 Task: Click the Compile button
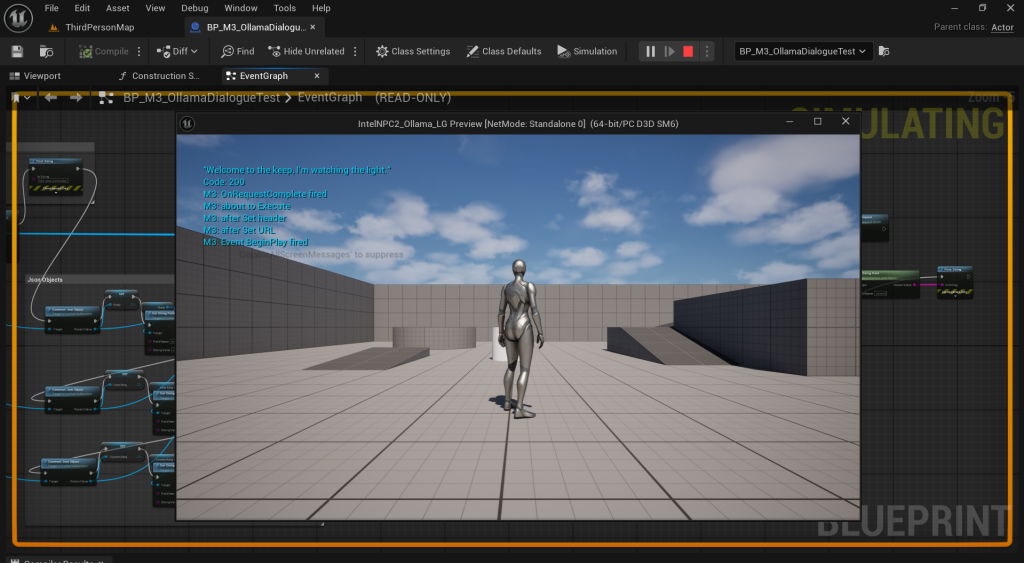(x=103, y=52)
